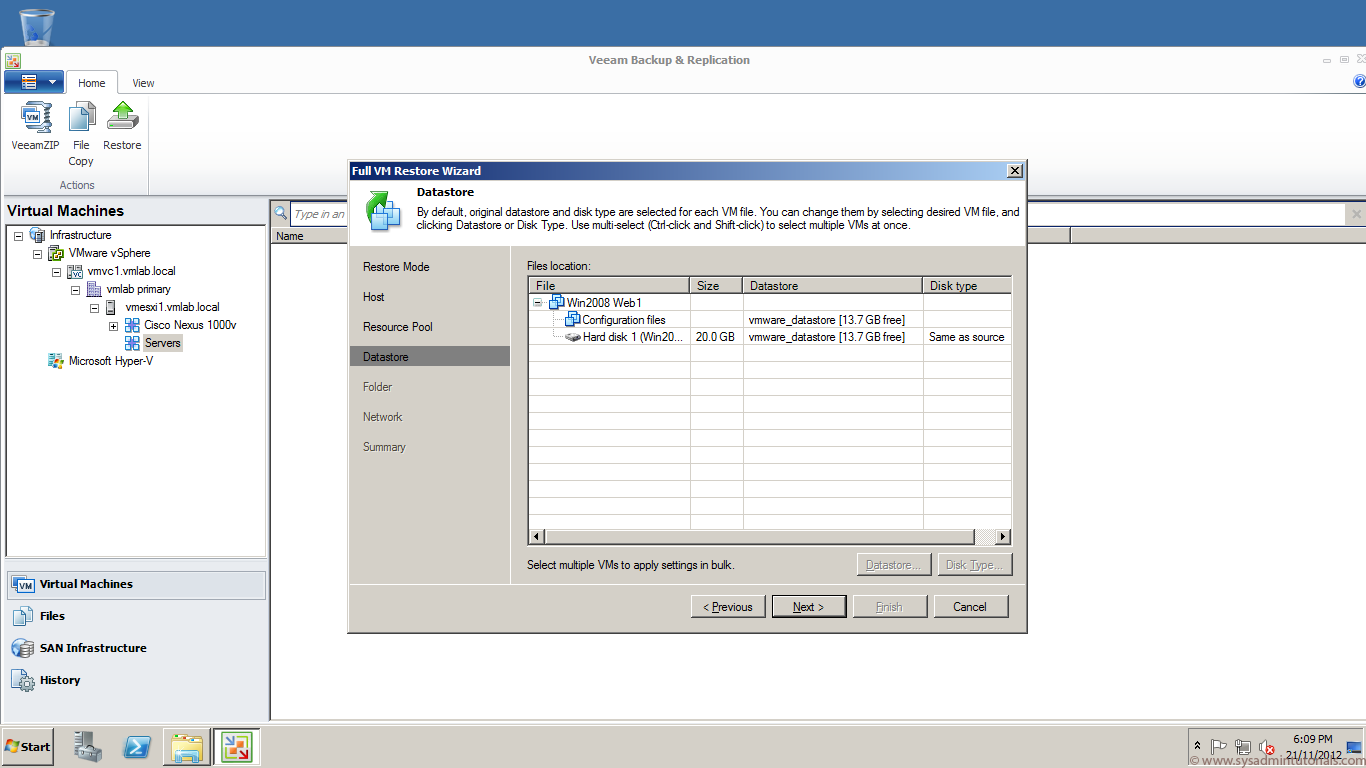Select the Datastore wizard step
The image size is (1366, 768).
pyautogui.click(x=430, y=357)
